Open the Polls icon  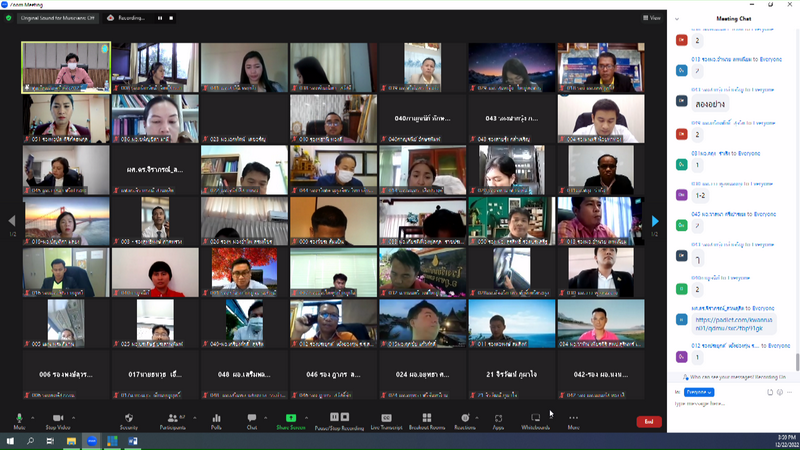[216, 421]
